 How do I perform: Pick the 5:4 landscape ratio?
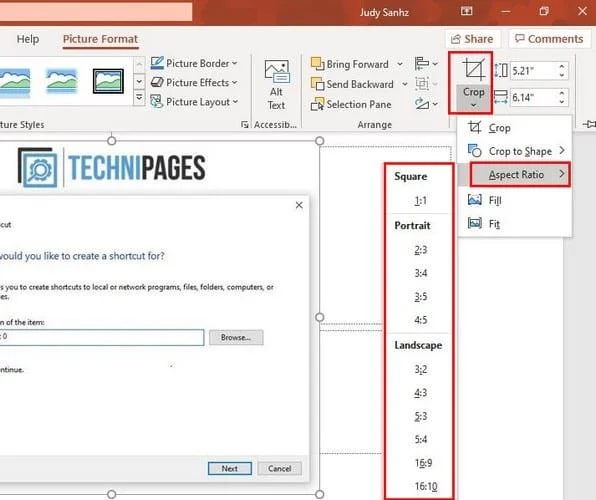pos(420,440)
